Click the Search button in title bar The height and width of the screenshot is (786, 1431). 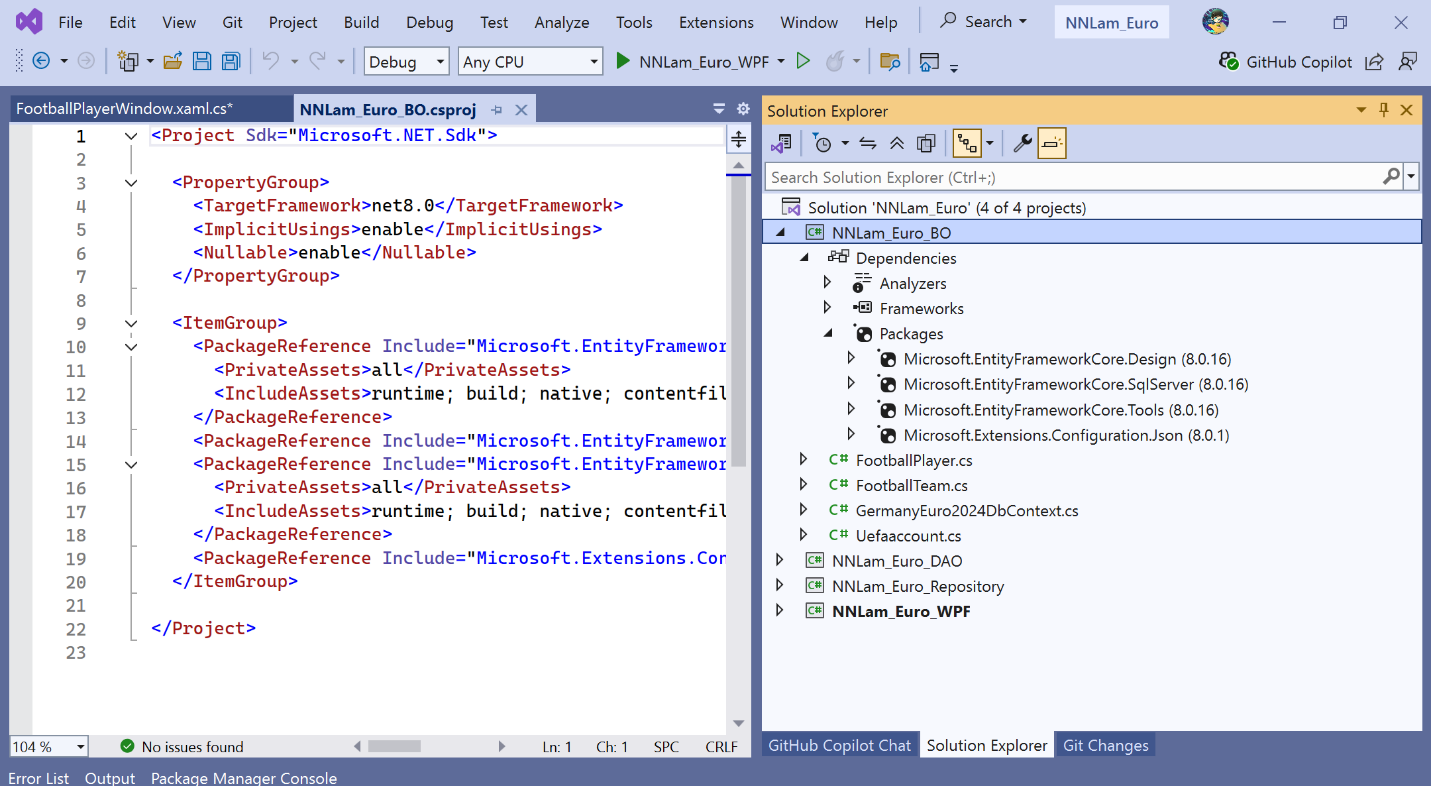984,21
